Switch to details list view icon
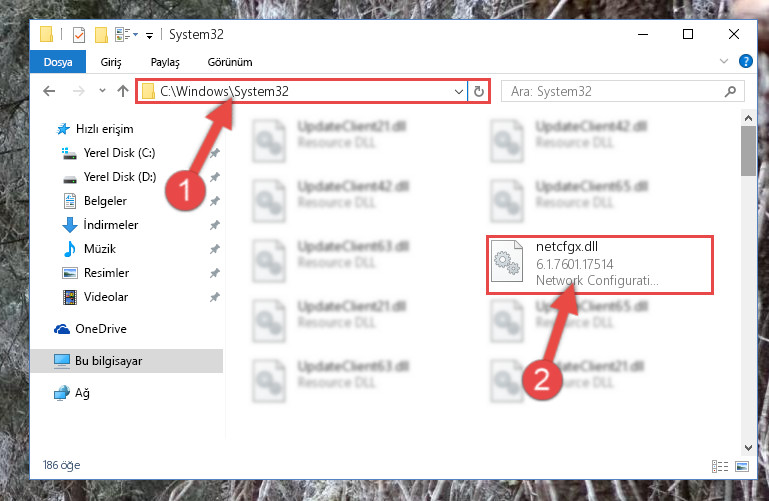The height and width of the screenshot is (501, 769). click(x=720, y=466)
